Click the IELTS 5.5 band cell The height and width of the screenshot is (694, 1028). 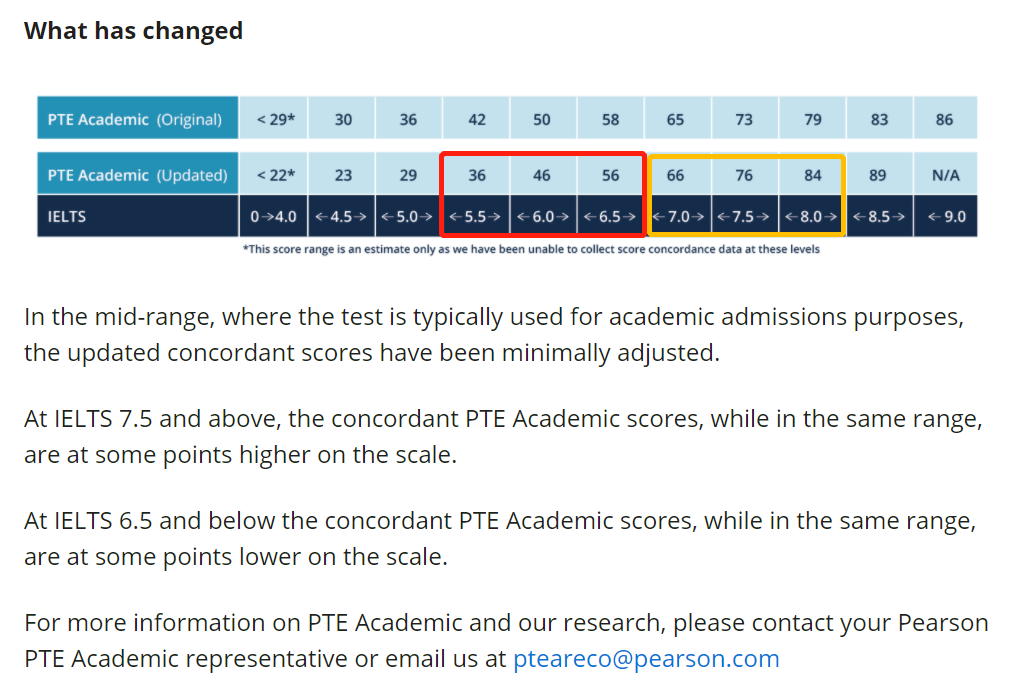coord(477,216)
